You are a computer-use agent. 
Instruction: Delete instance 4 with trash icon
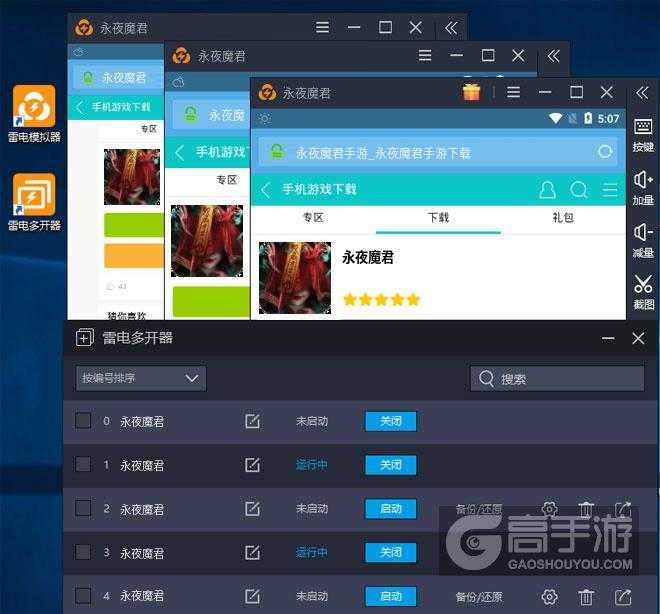click(x=586, y=597)
